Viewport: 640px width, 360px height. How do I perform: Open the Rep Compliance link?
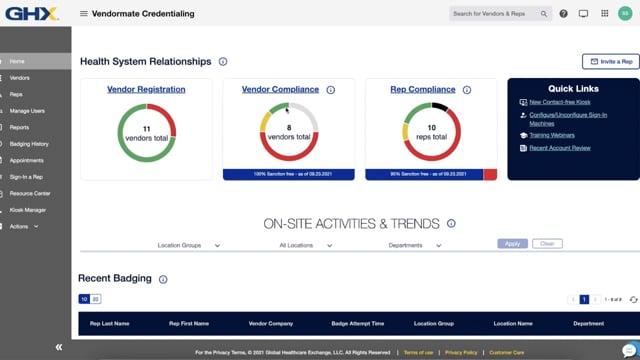click(423, 89)
